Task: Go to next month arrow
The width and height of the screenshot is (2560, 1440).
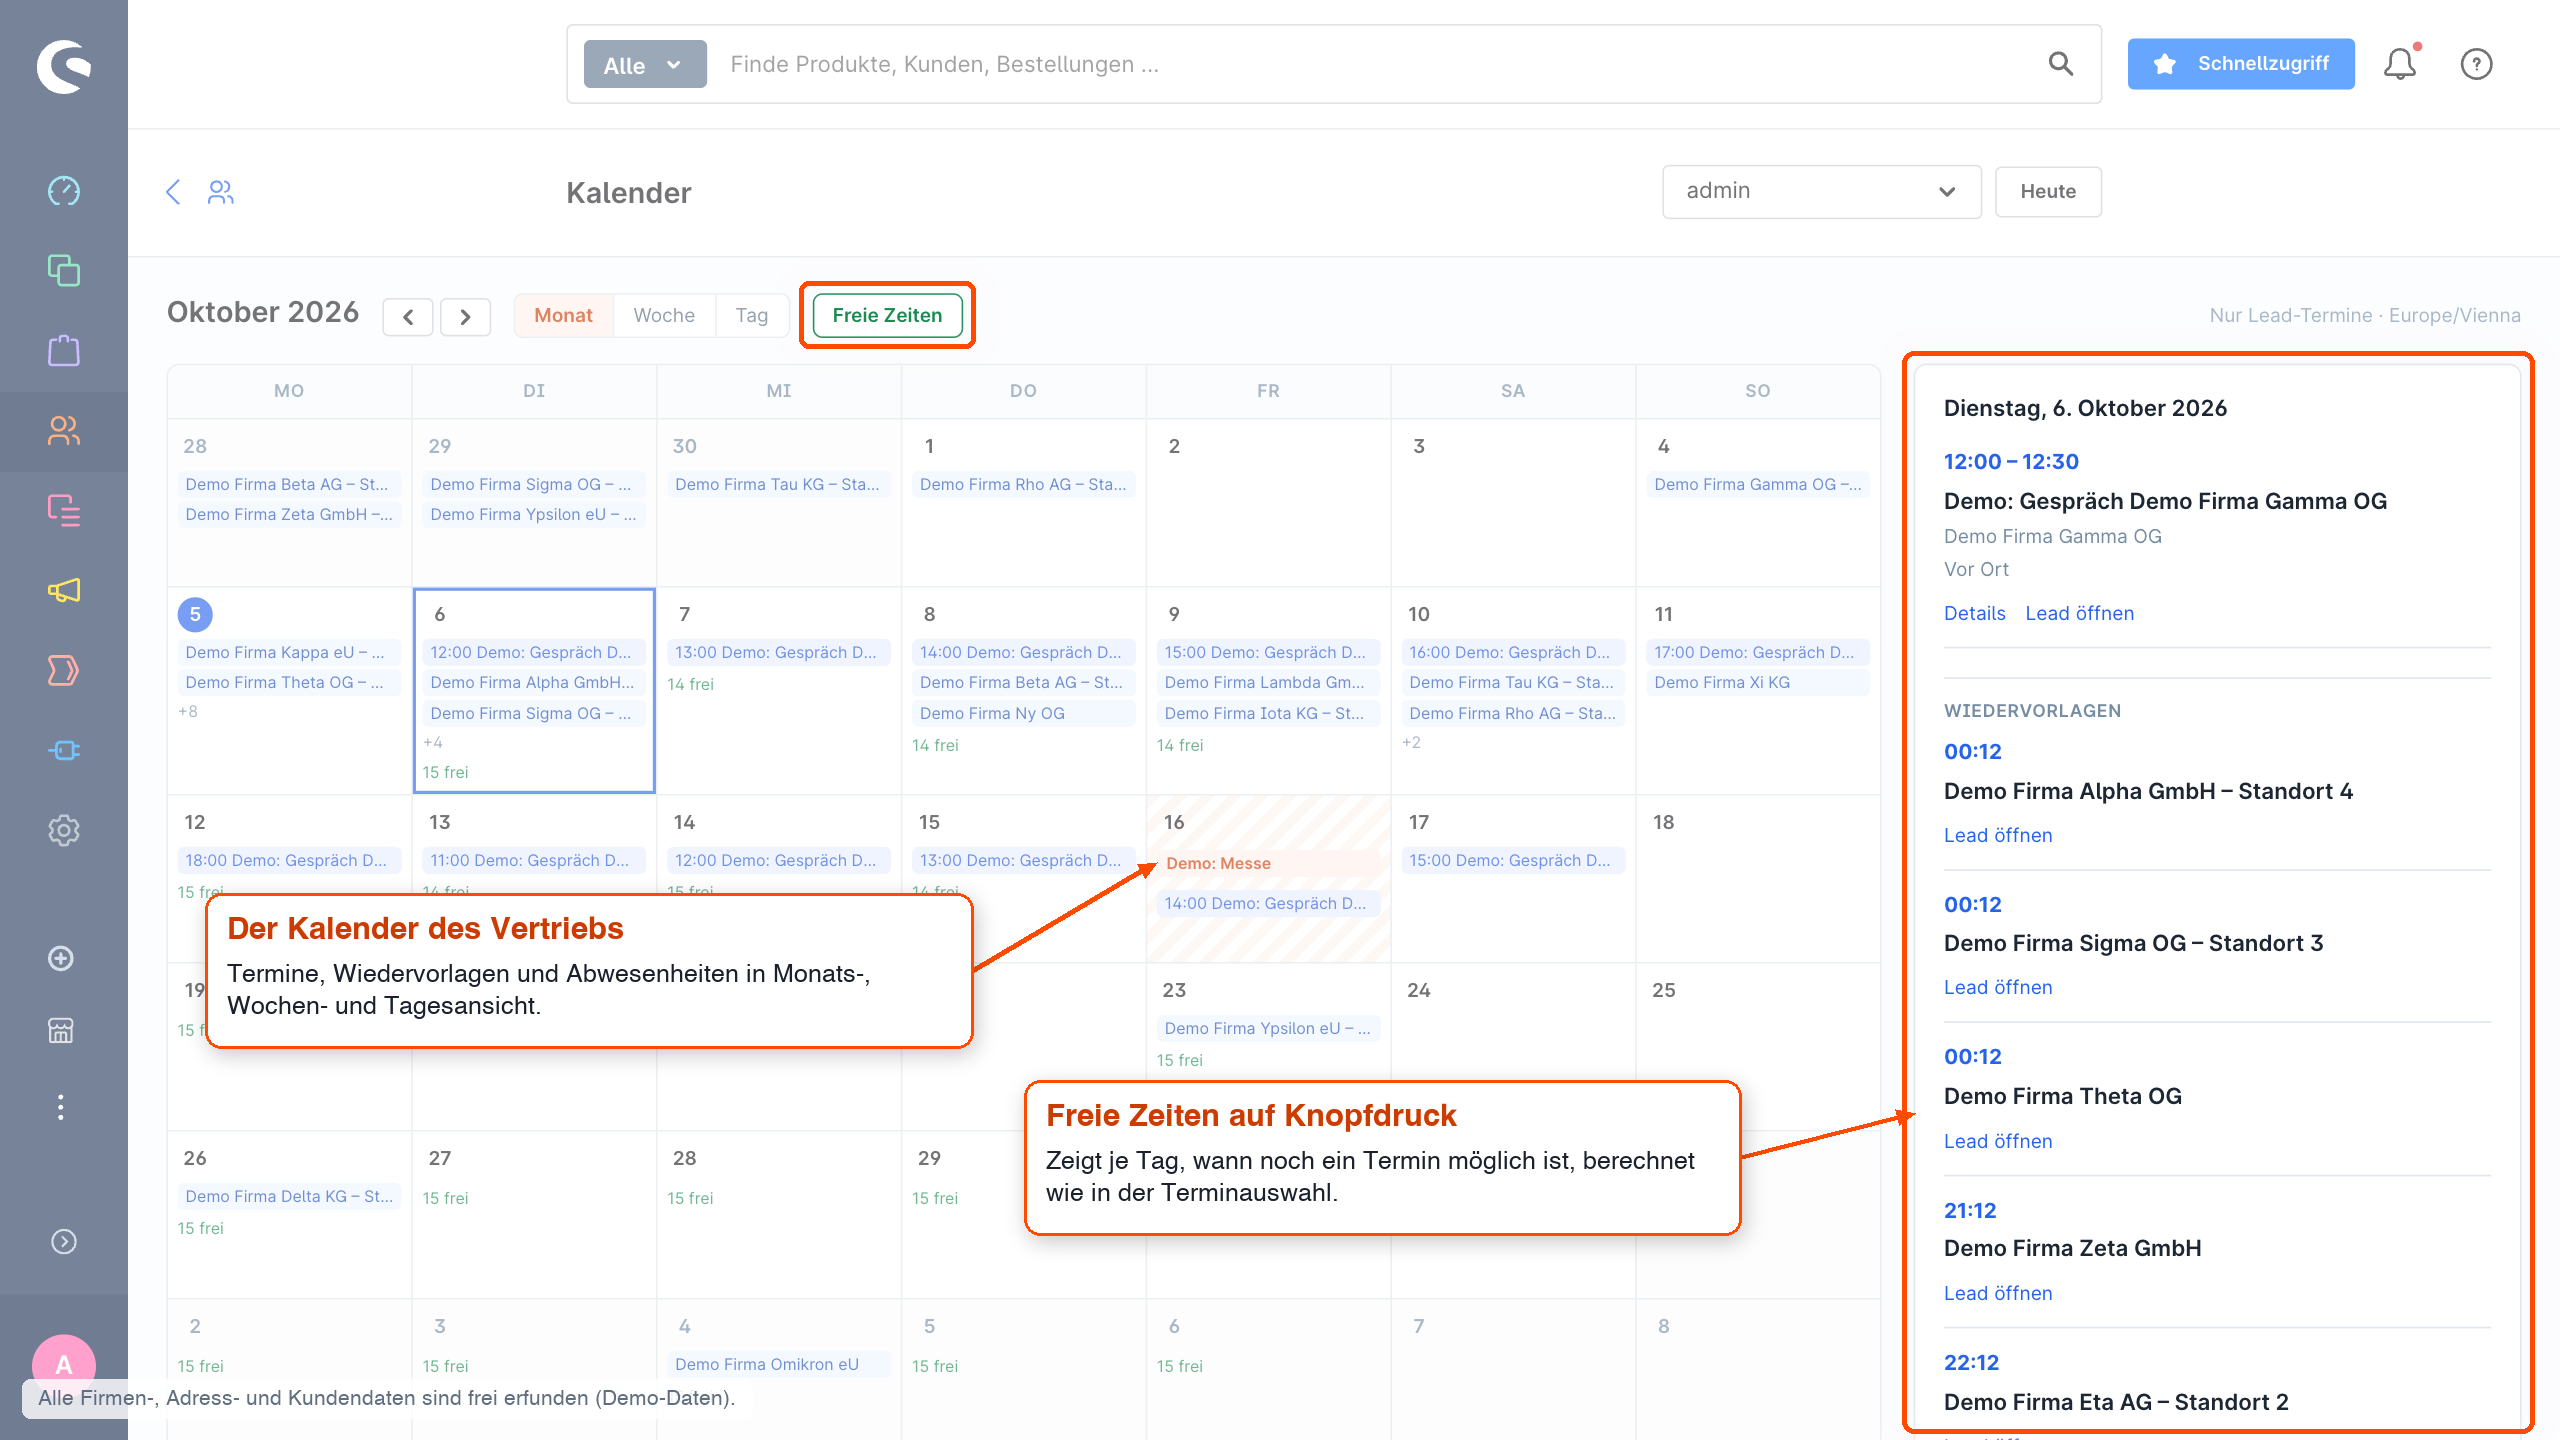Action: [465, 317]
